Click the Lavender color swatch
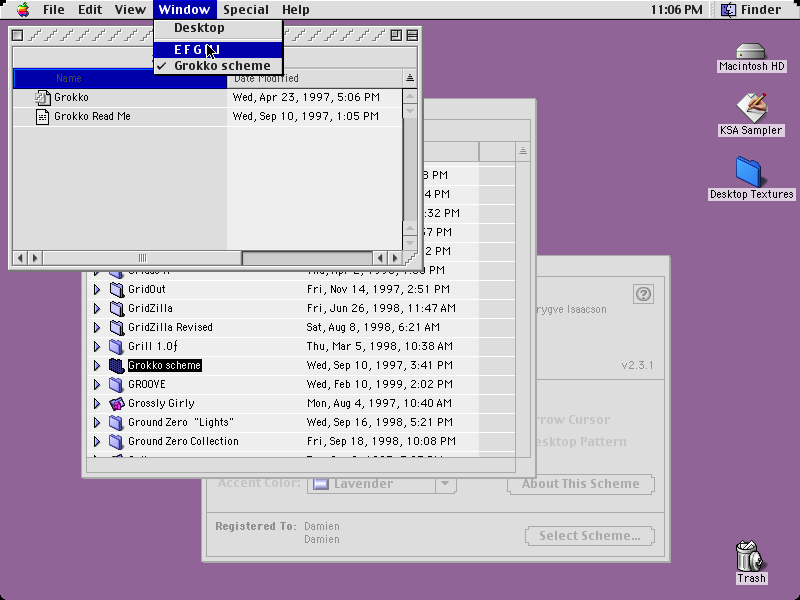This screenshot has width=800, height=600. click(320, 484)
